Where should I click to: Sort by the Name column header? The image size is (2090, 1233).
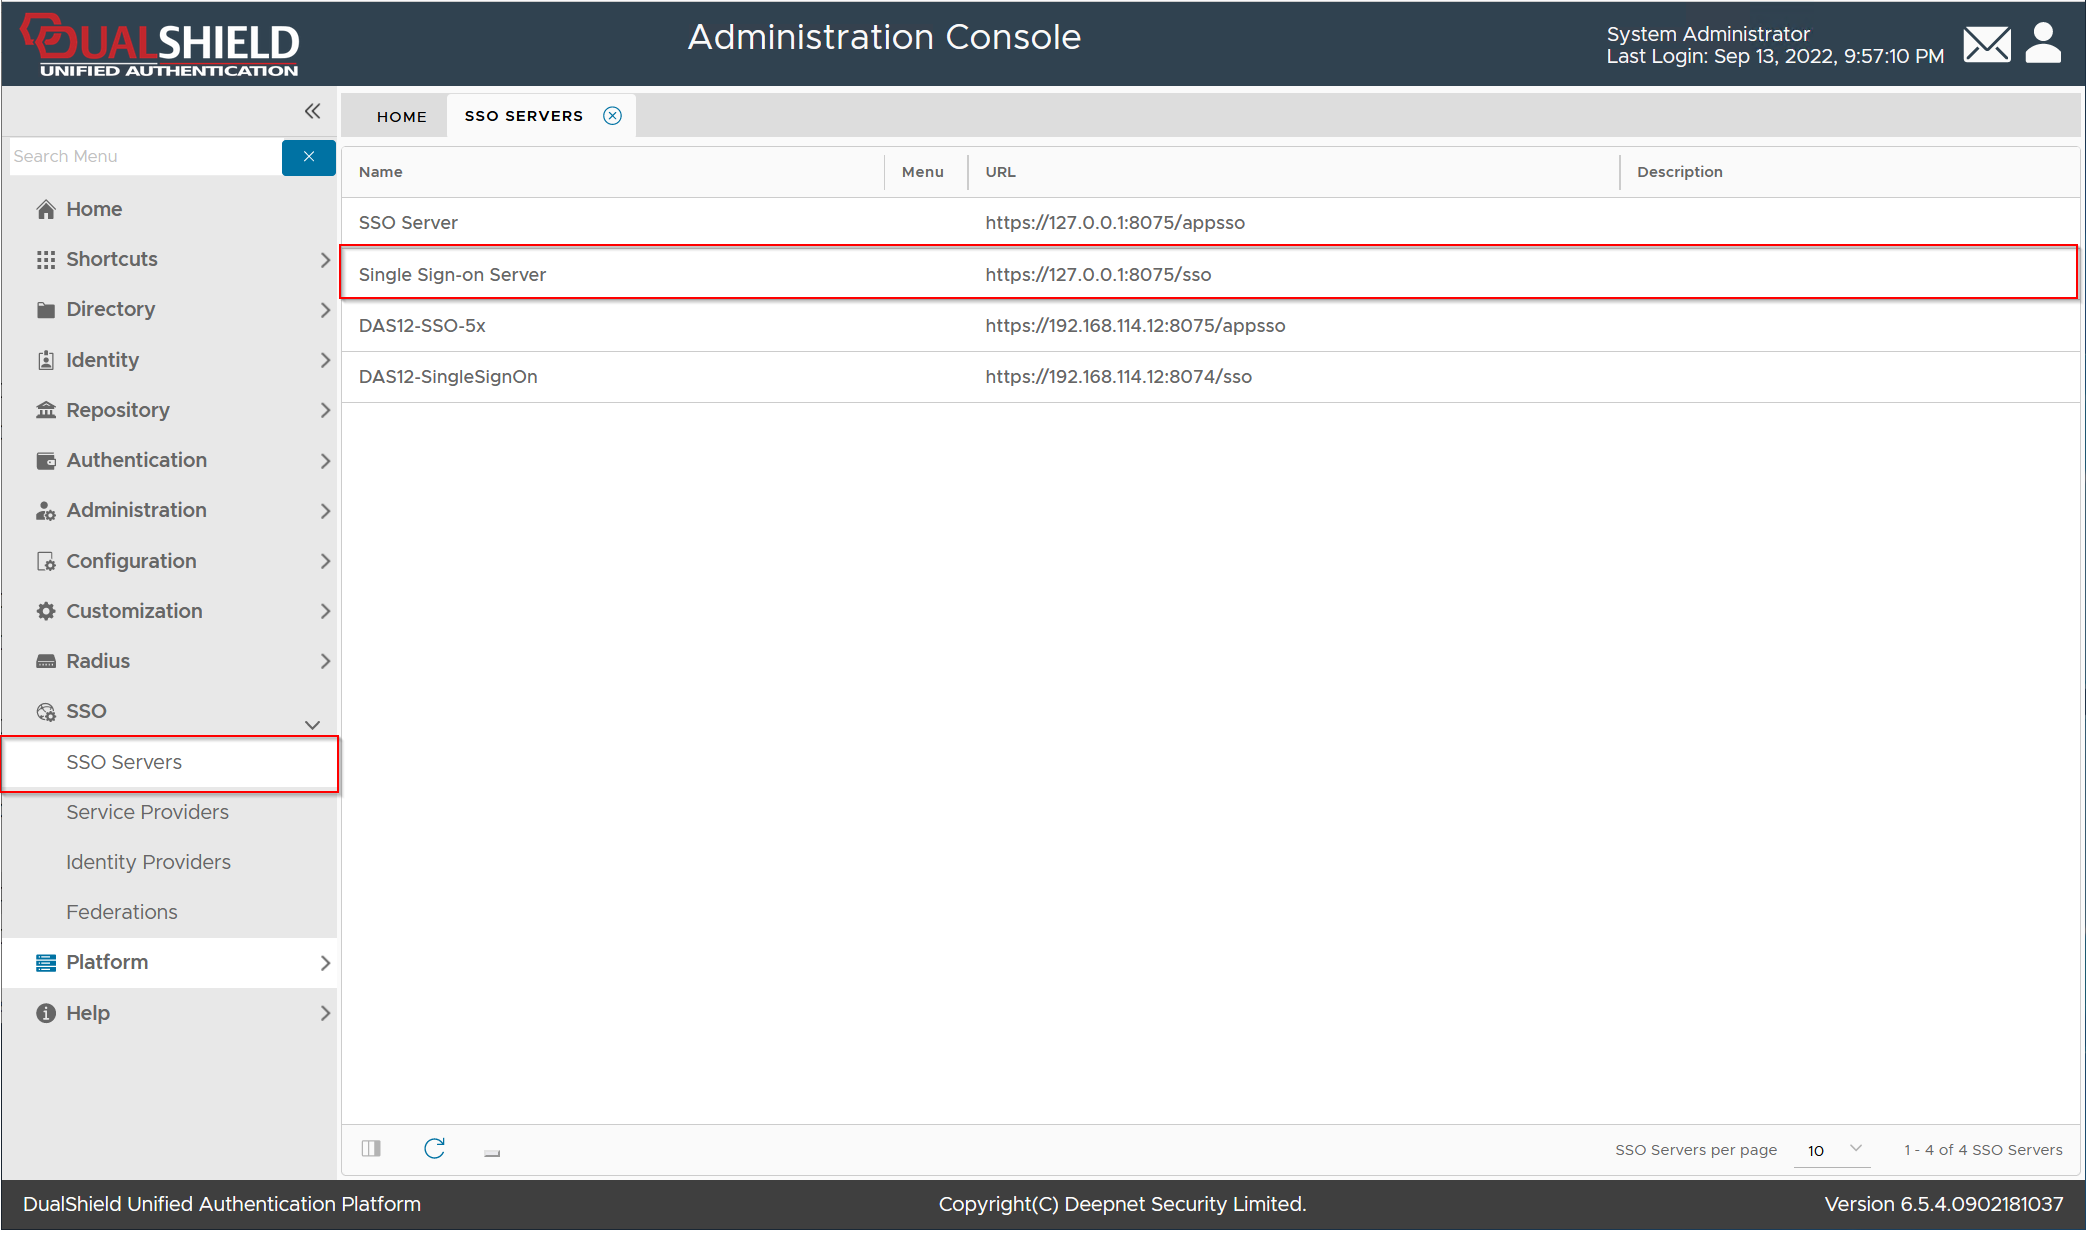[381, 172]
